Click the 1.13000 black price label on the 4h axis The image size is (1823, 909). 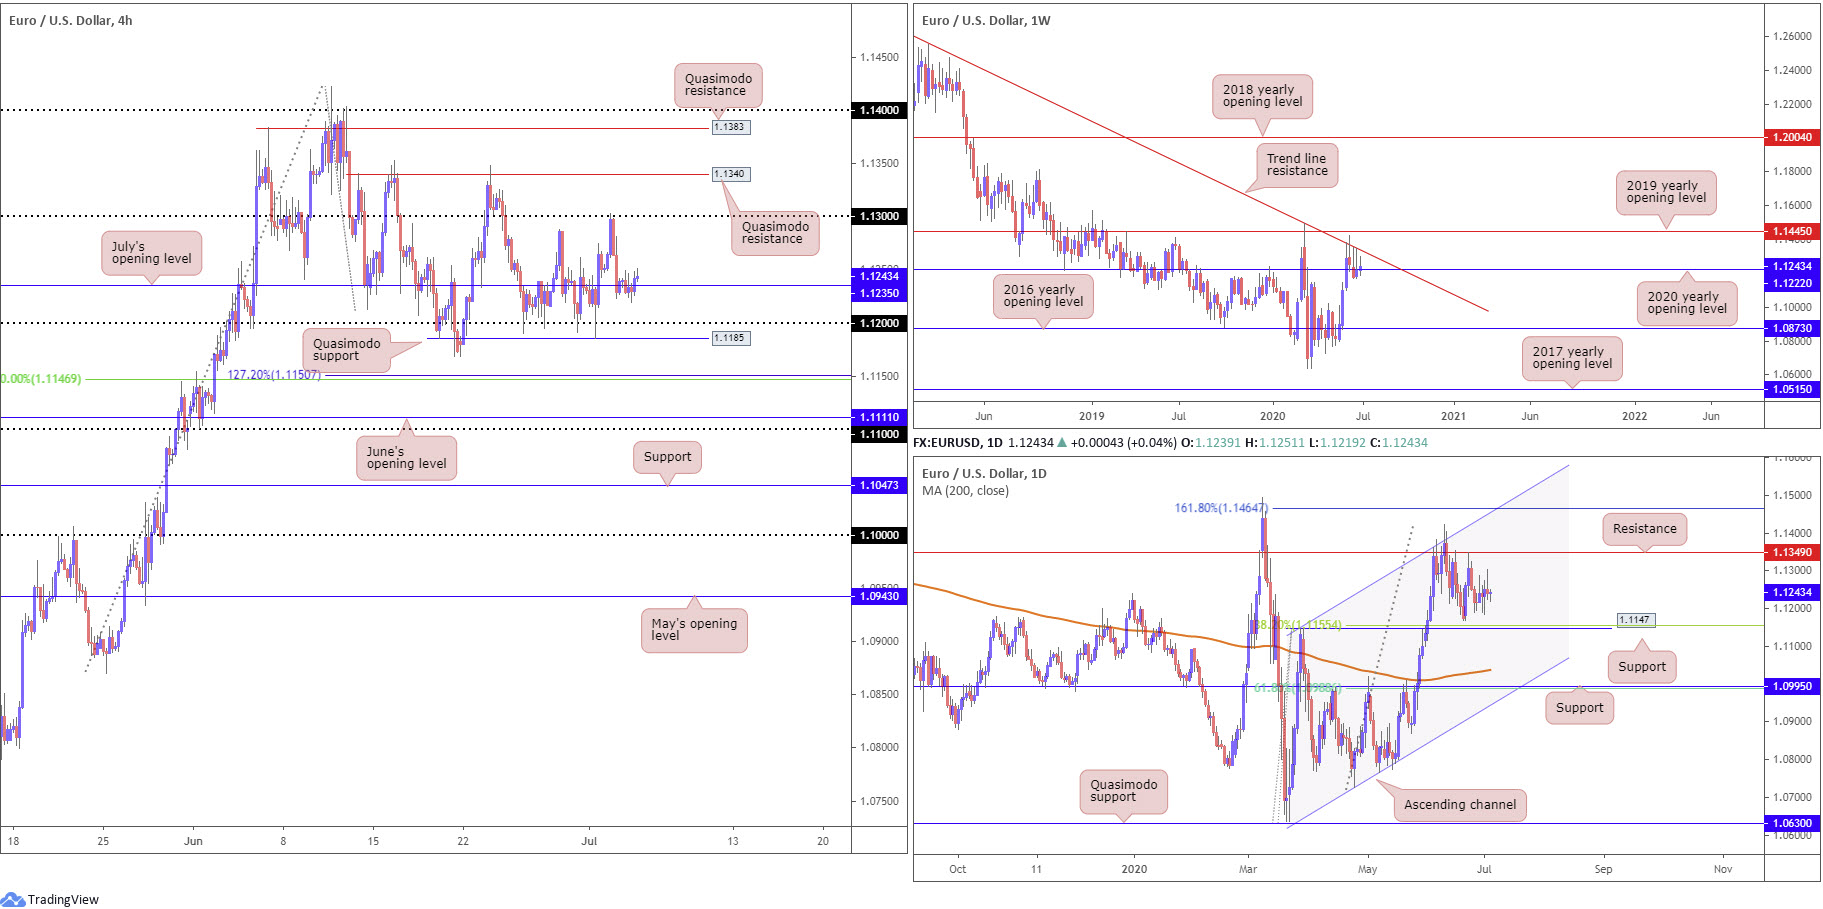(880, 216)
